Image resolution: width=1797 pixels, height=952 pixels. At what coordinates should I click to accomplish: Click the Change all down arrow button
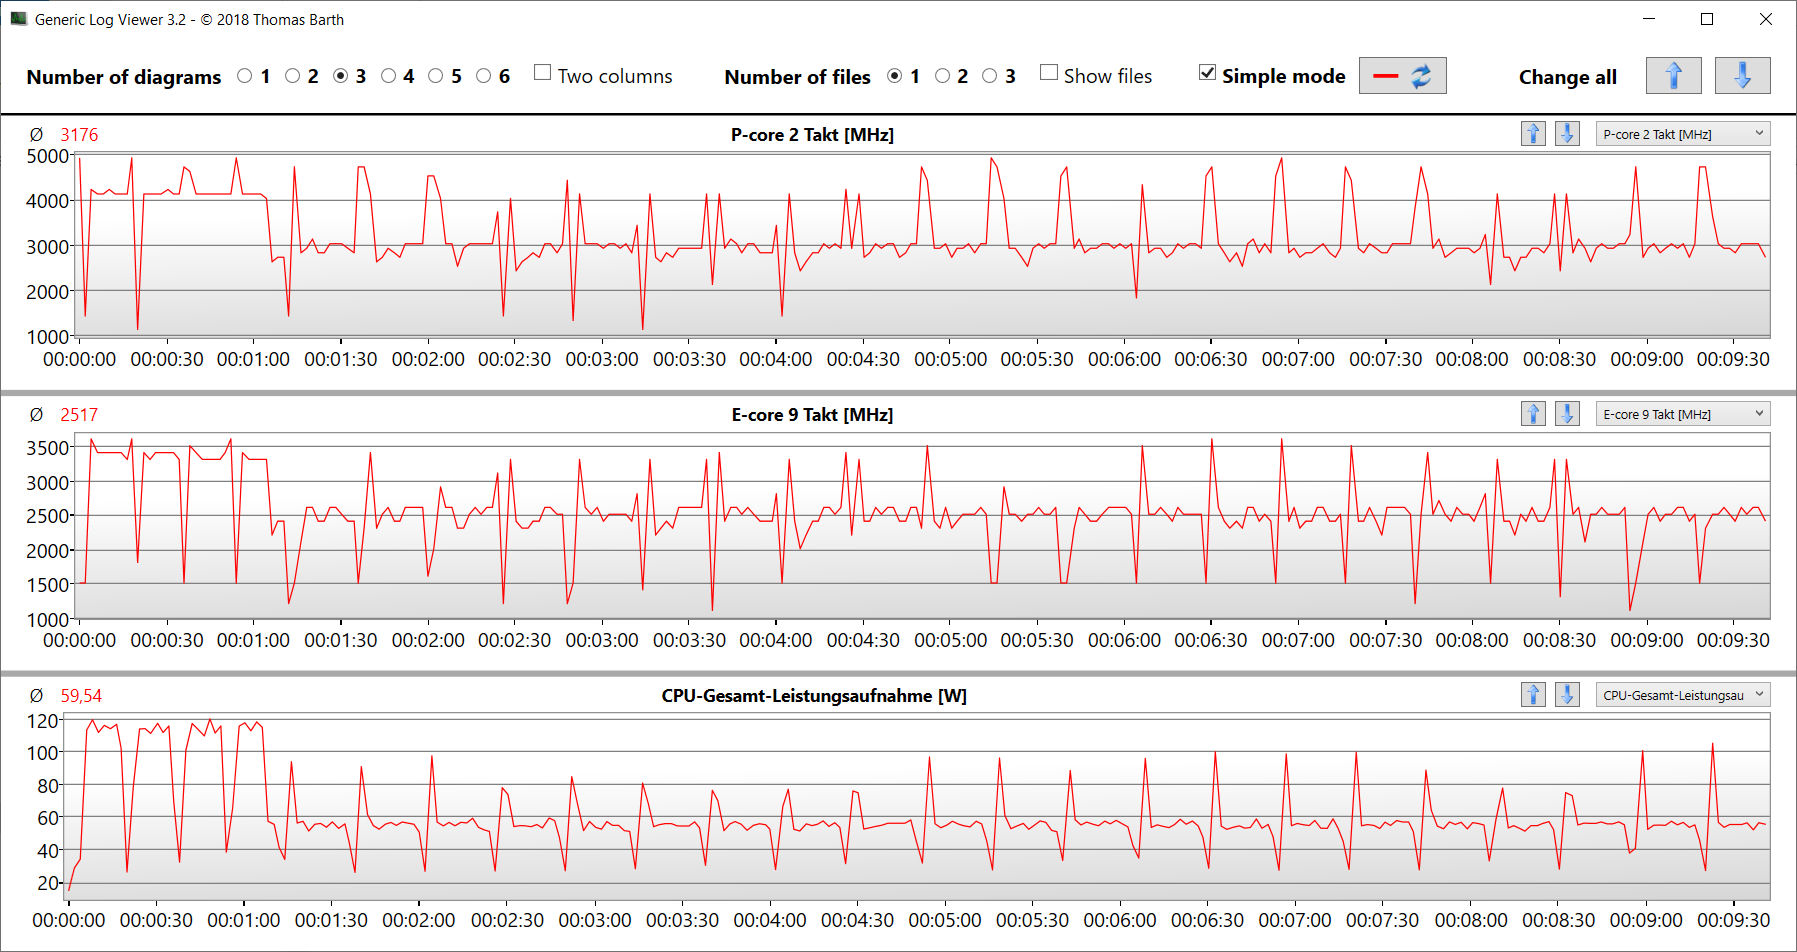tap(1742, 76)
